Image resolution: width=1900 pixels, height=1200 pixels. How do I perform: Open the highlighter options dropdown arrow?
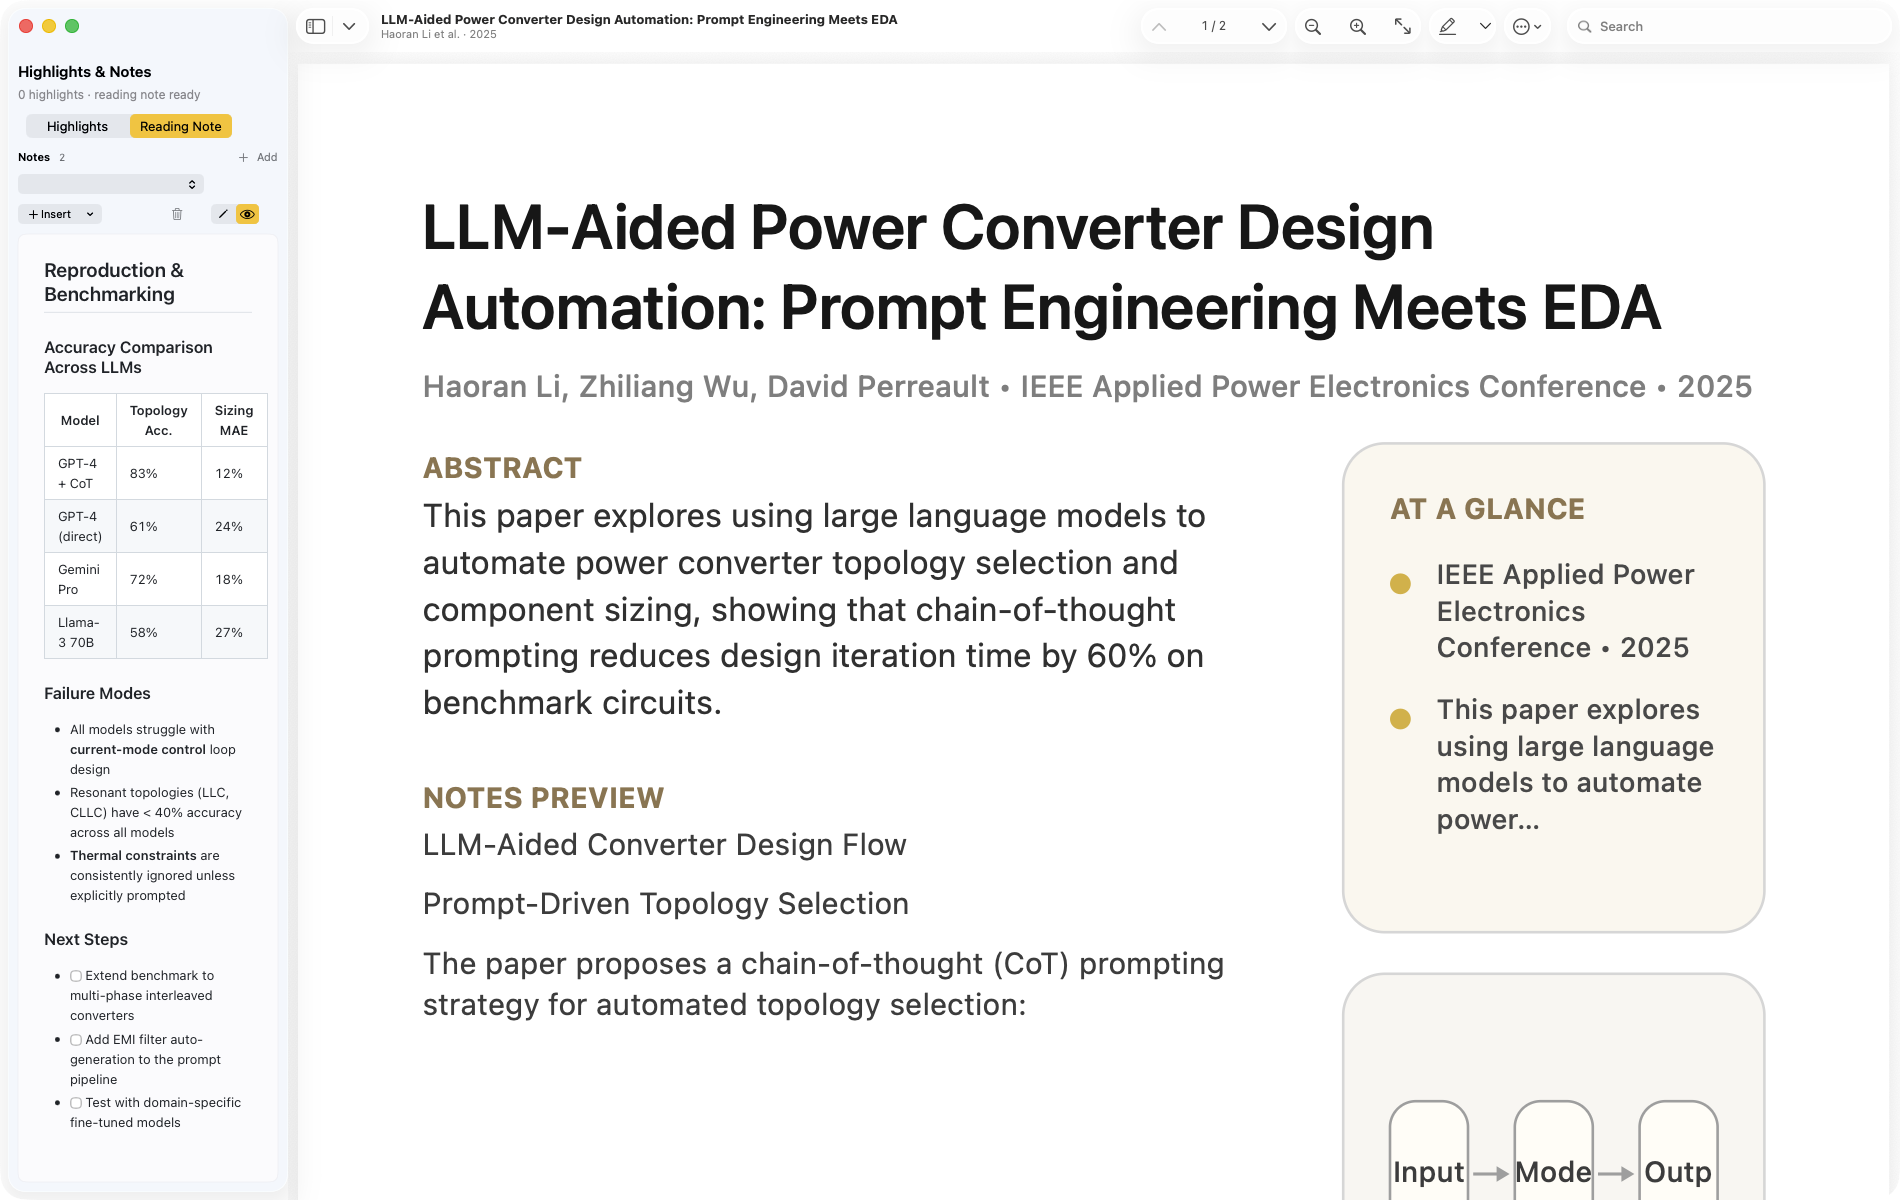(1485, 27)
